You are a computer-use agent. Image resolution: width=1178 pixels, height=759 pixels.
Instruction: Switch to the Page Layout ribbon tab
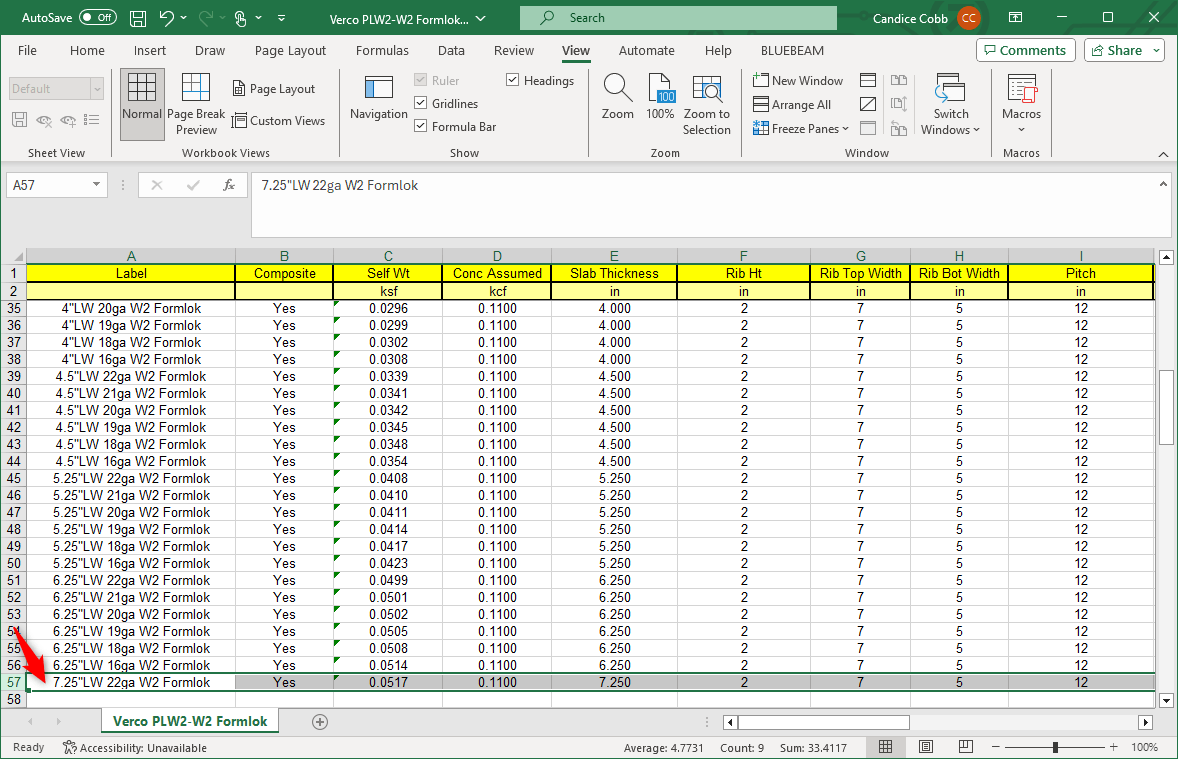point(290,51)
